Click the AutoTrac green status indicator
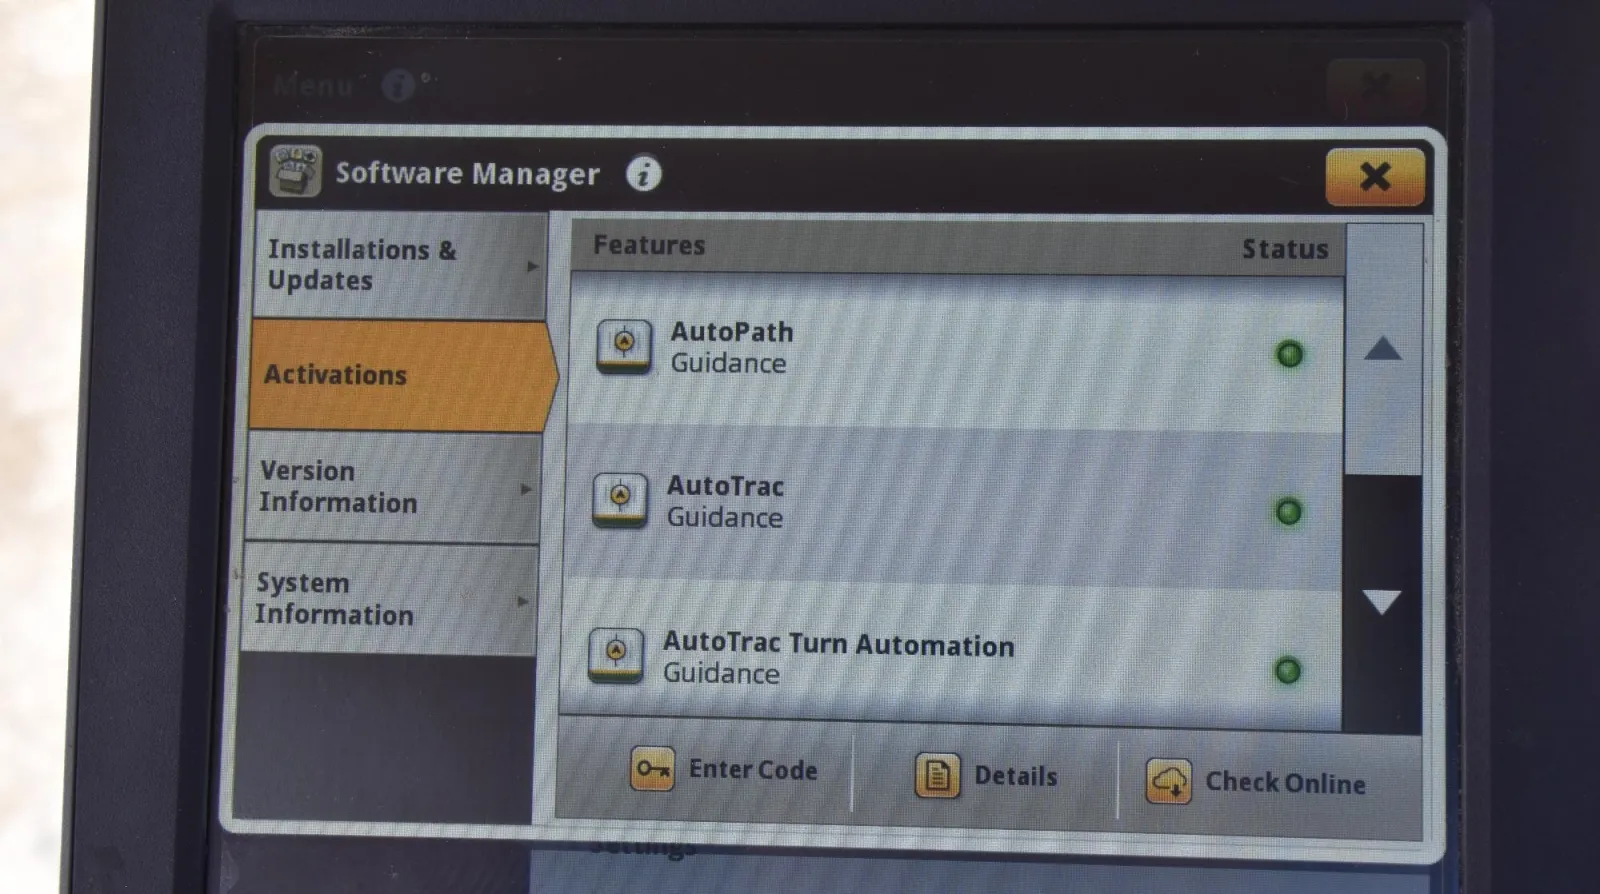Image resolution: width=1600 pixels, height=894 pixels. pos(1289,512)
